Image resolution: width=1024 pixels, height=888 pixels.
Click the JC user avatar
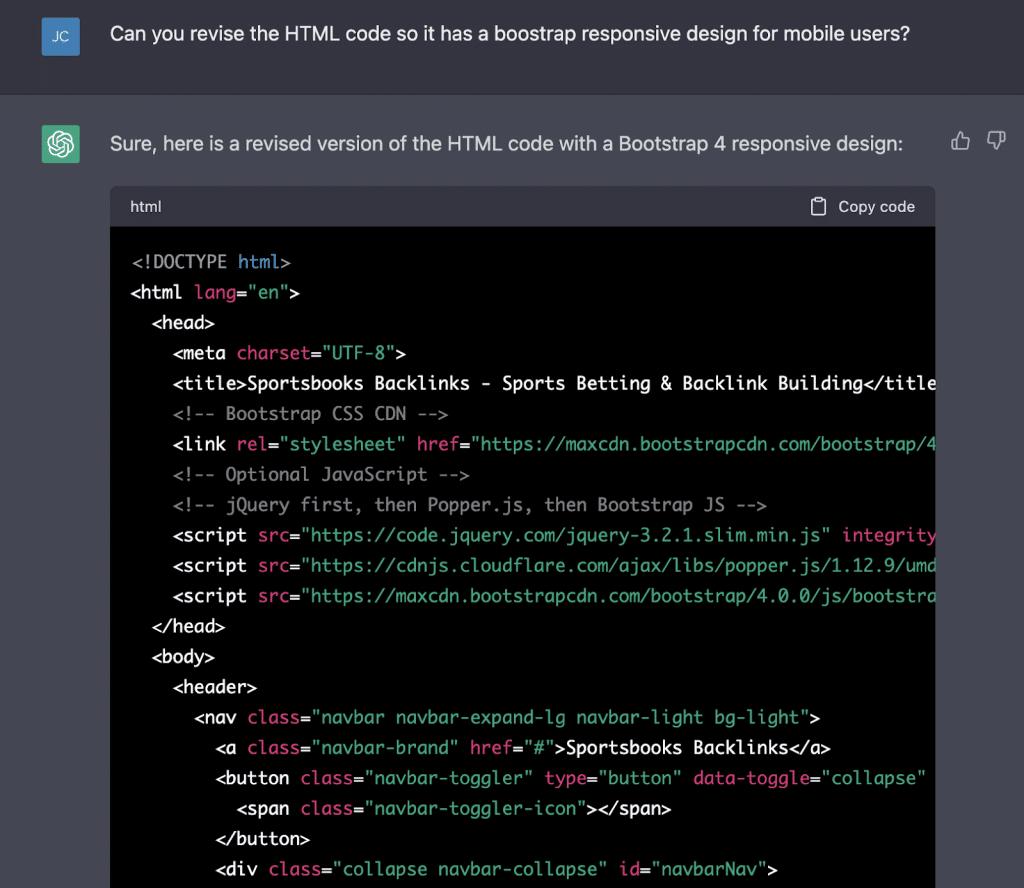click(61, 36)
